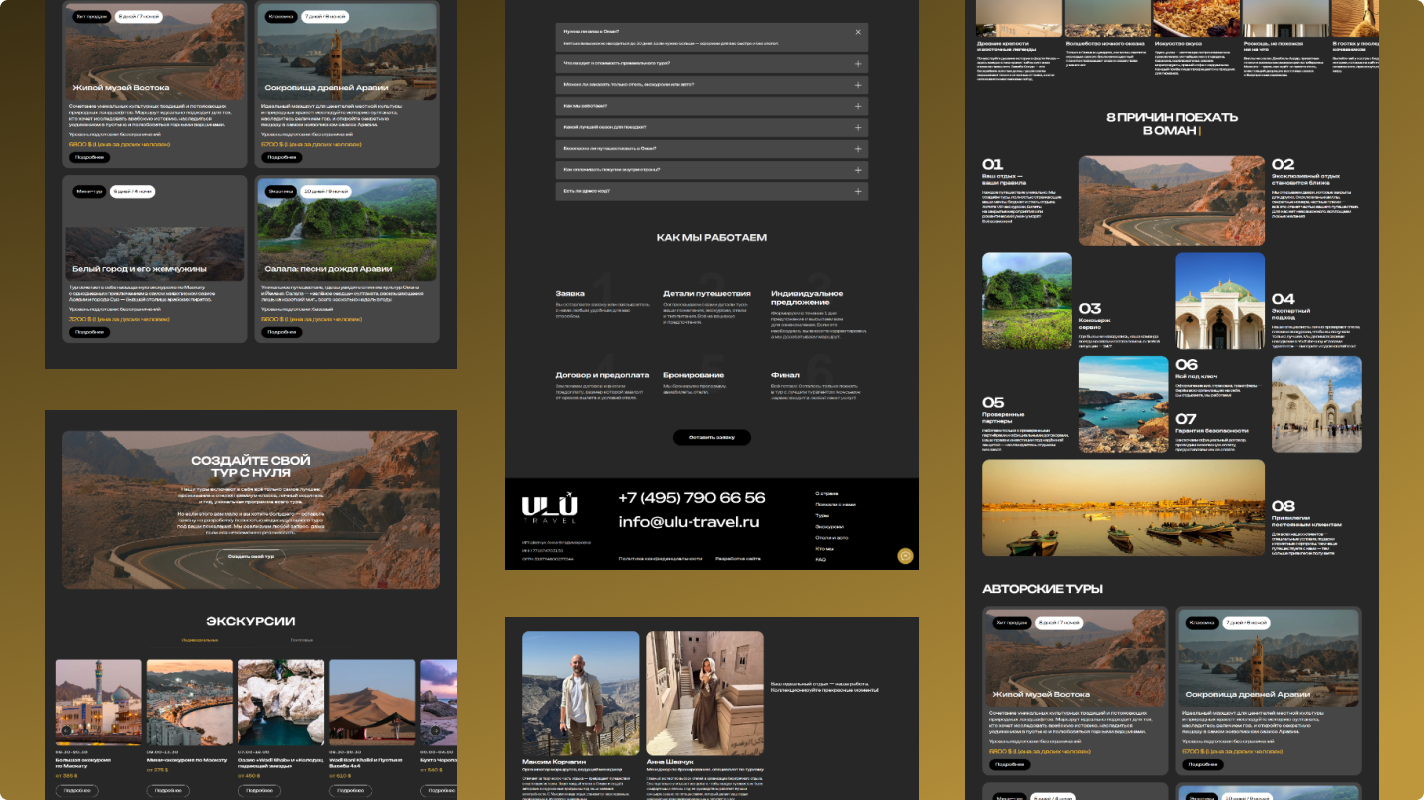Viewport: 1424px width, 800px height.
Task: Click the 'Создайте свой тур с нуля' banner heading
Action: 251,467
